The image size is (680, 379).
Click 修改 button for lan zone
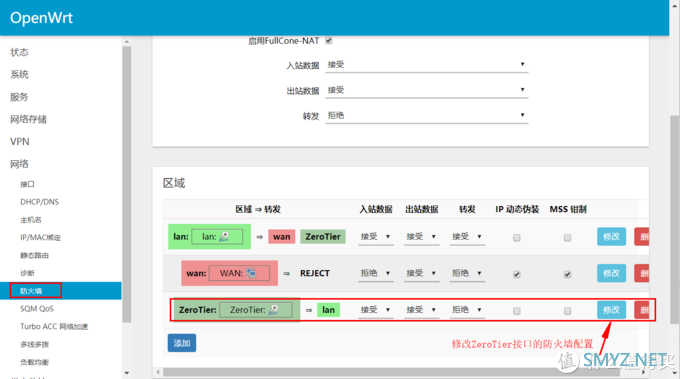tap(611, 237)
